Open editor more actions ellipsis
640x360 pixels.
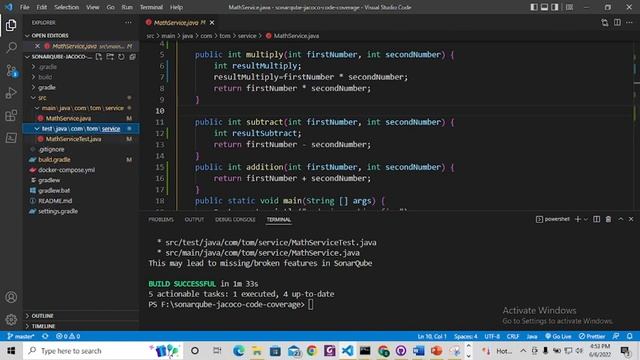[629, 23]
